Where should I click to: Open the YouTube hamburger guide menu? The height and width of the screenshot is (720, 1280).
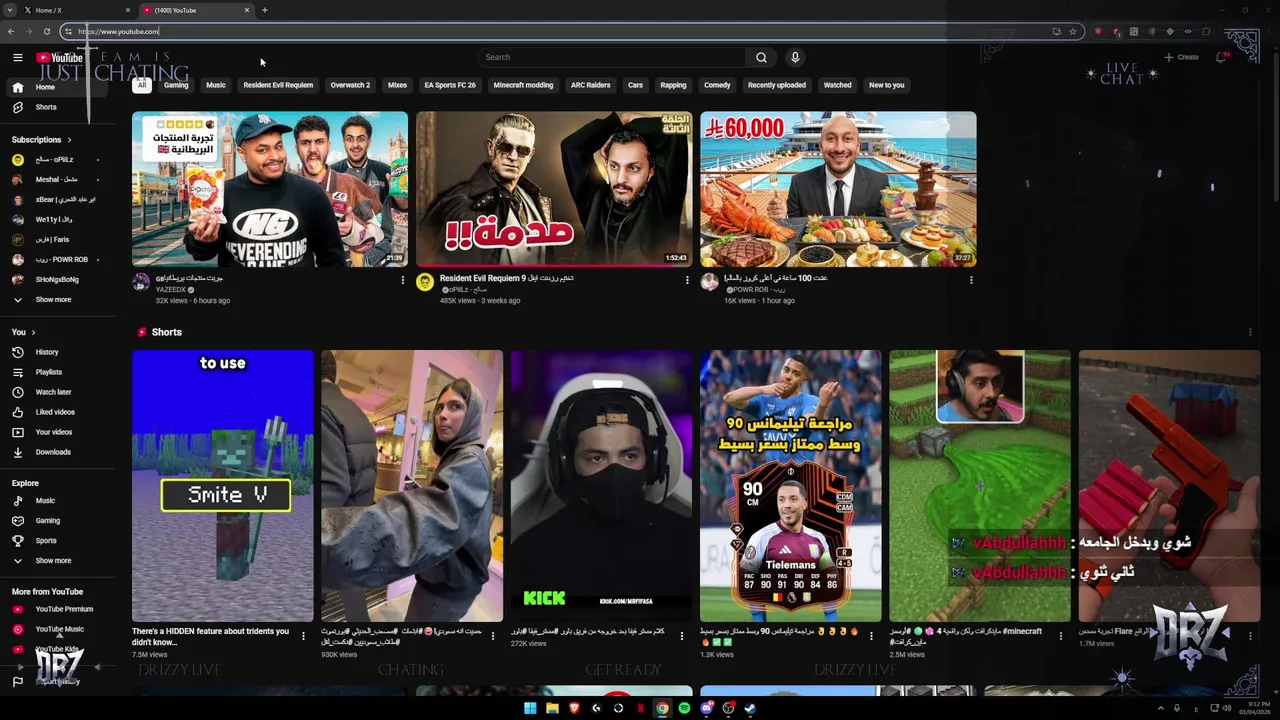[x=17, y=58]
